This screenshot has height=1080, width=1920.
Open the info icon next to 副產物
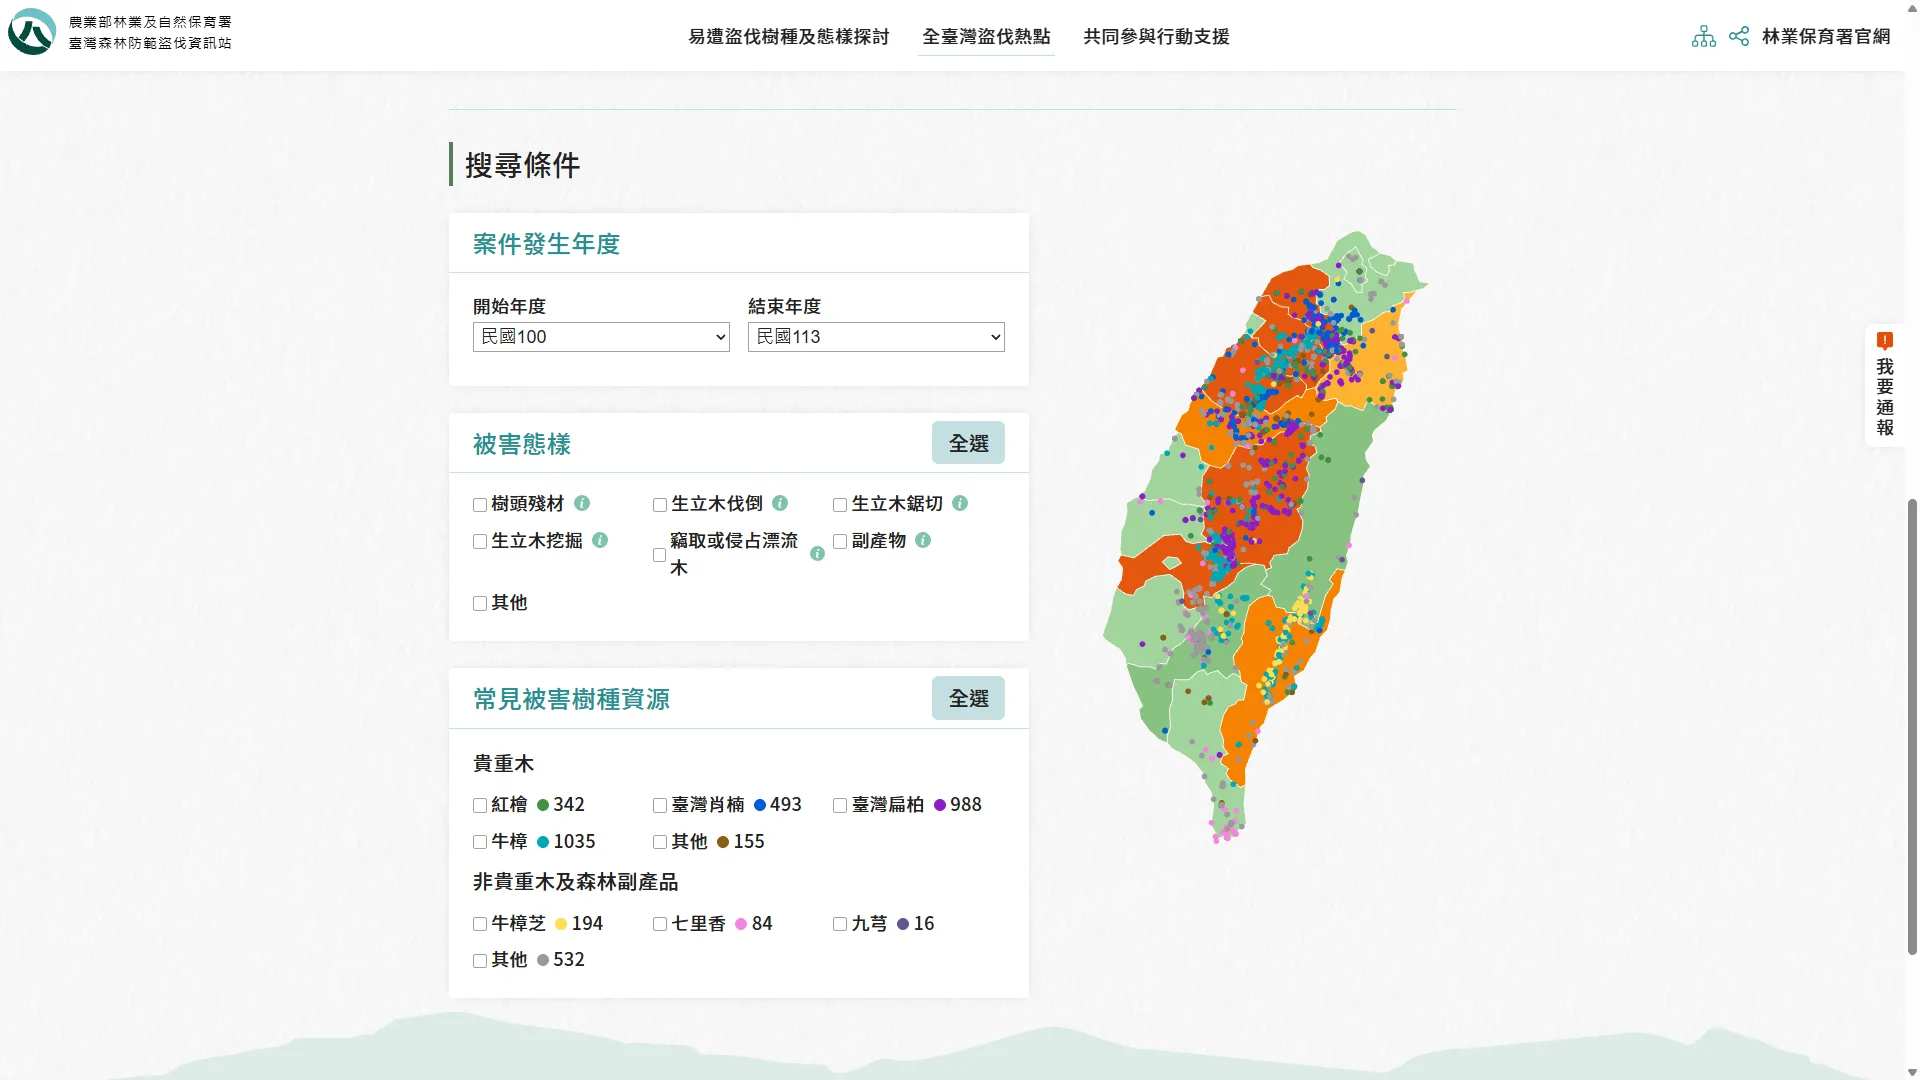[x=923, y=540]
